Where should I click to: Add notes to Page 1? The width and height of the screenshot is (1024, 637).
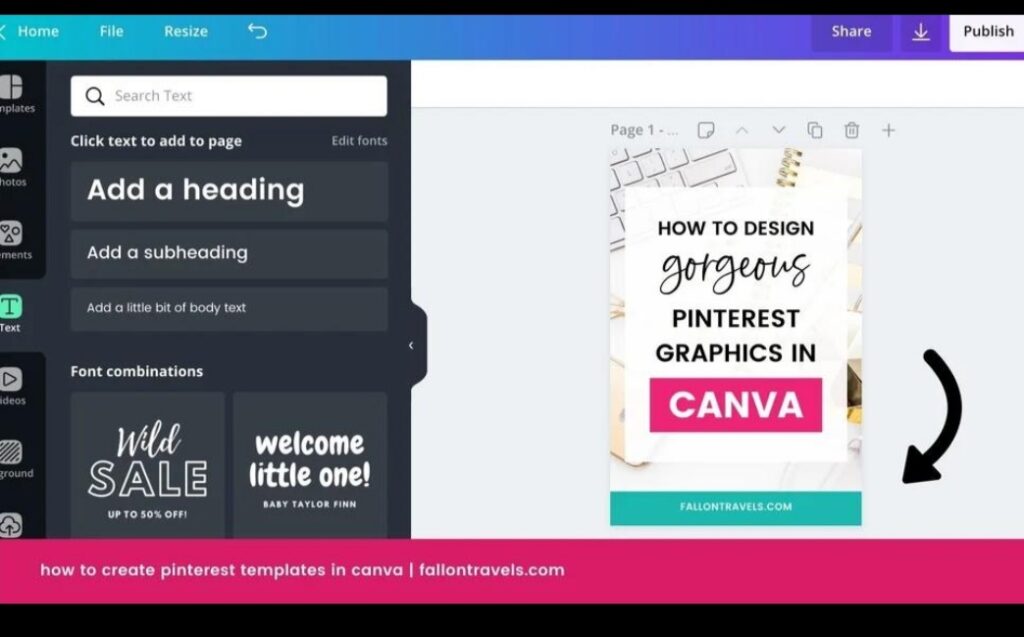click(708, 130)
